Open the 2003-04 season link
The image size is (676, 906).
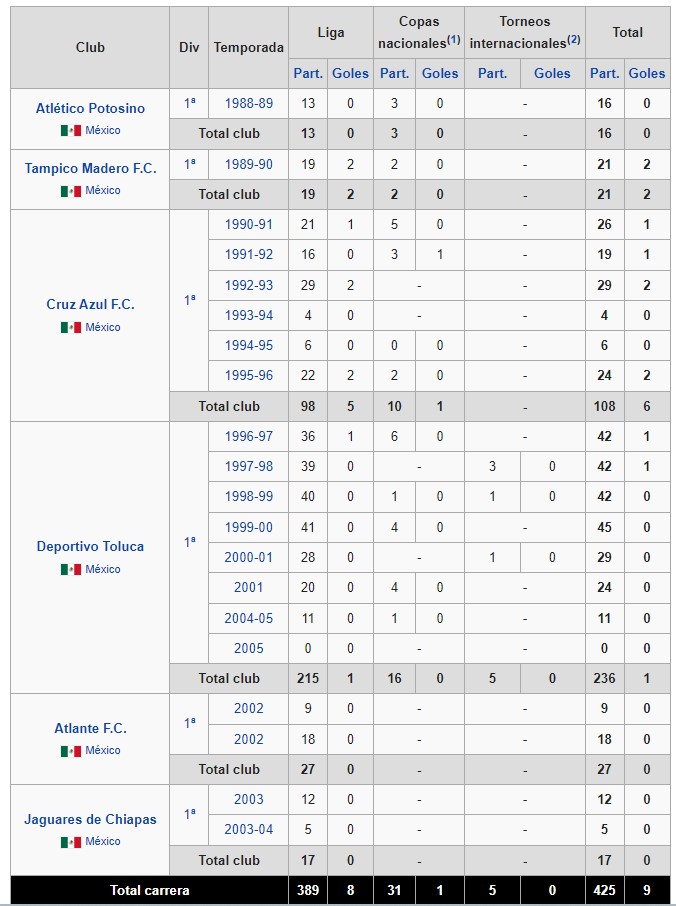[248, 830]
